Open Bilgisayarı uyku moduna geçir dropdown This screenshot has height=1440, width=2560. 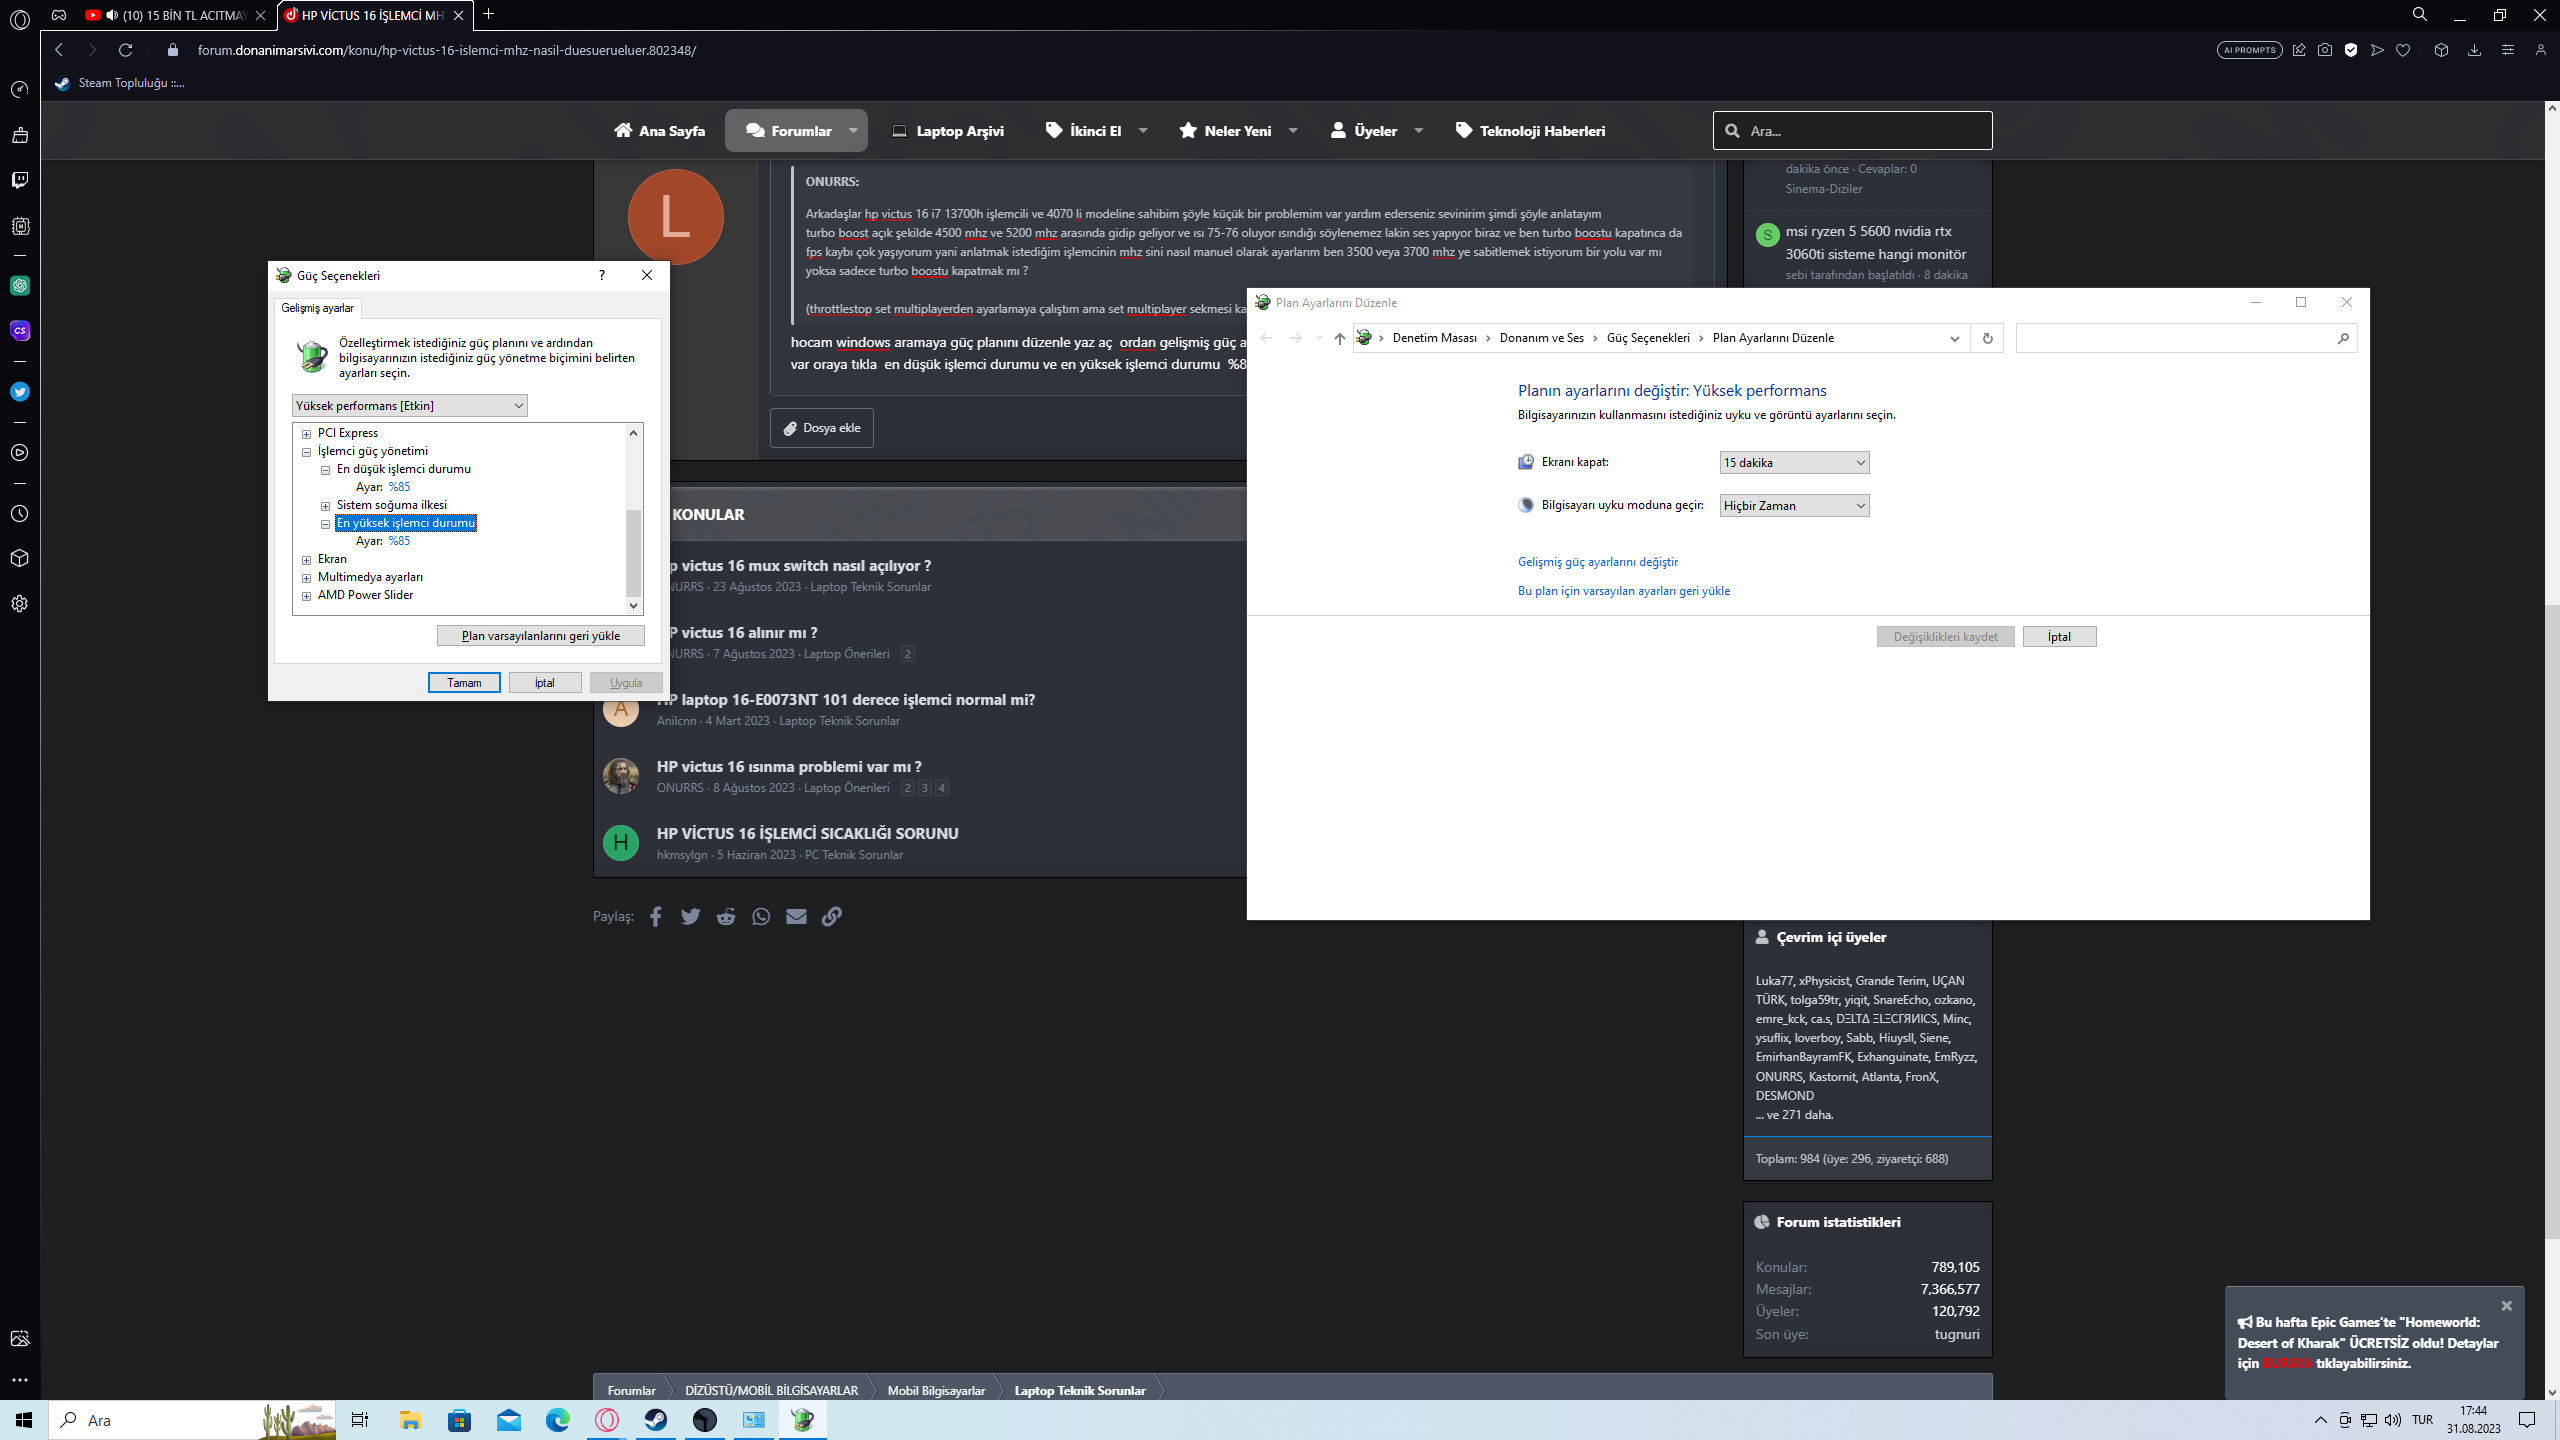(x=1794, y=506)
